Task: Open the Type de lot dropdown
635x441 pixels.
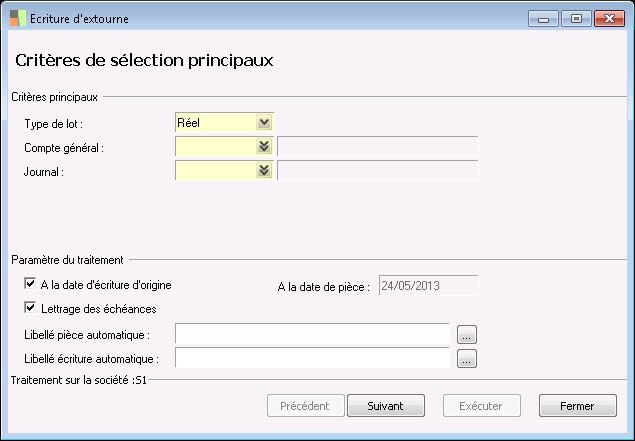Action: click(x=264, y=122)
